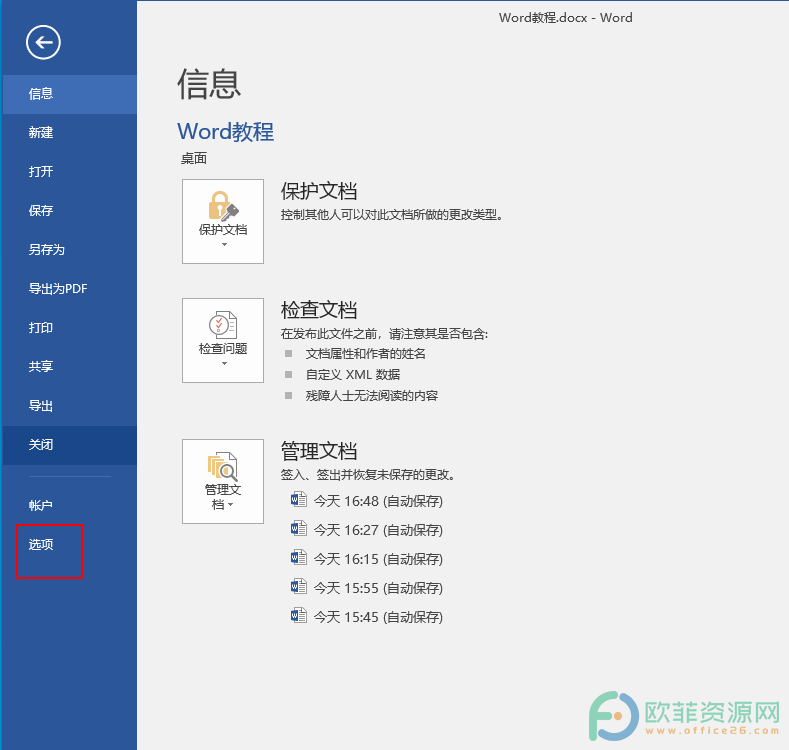Expand the 保护文档 button dropdown arrow
The width and height of the screenshot is (789, 750).
click(224, 245)
